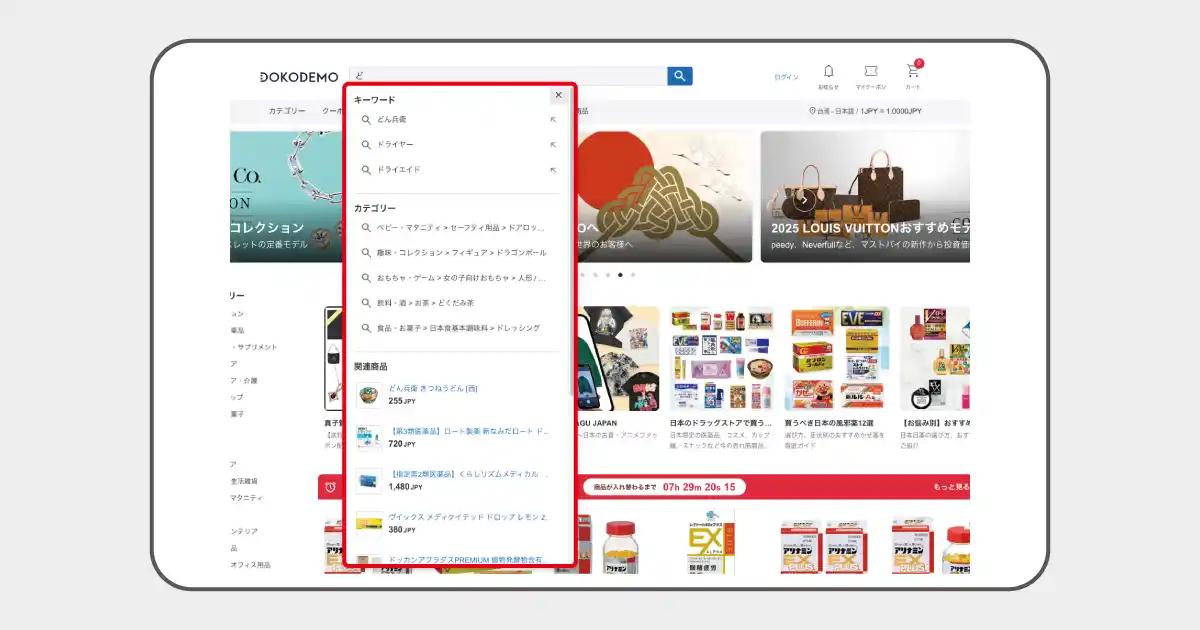Open the カテゴリー menu in the navigation bar
Viewport: 1200px width, 630px height.
point(286,111)
